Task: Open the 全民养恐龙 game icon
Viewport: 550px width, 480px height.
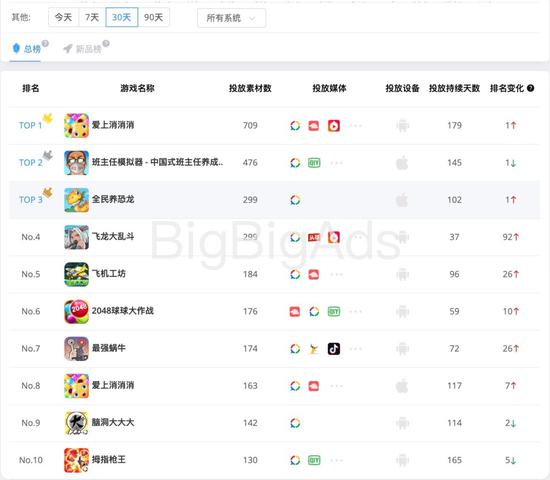Action: coord(76,200)
